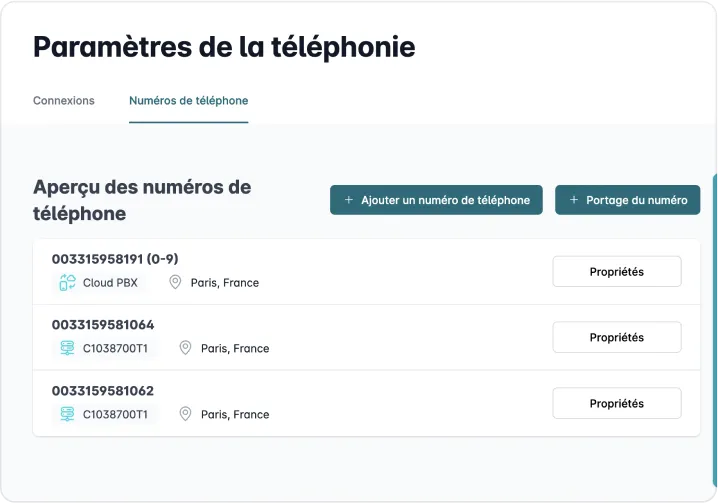Screen dimensions: 718x503
Task: Select the phone number 003315958191 (0-9)
Action: click(115, 259)
